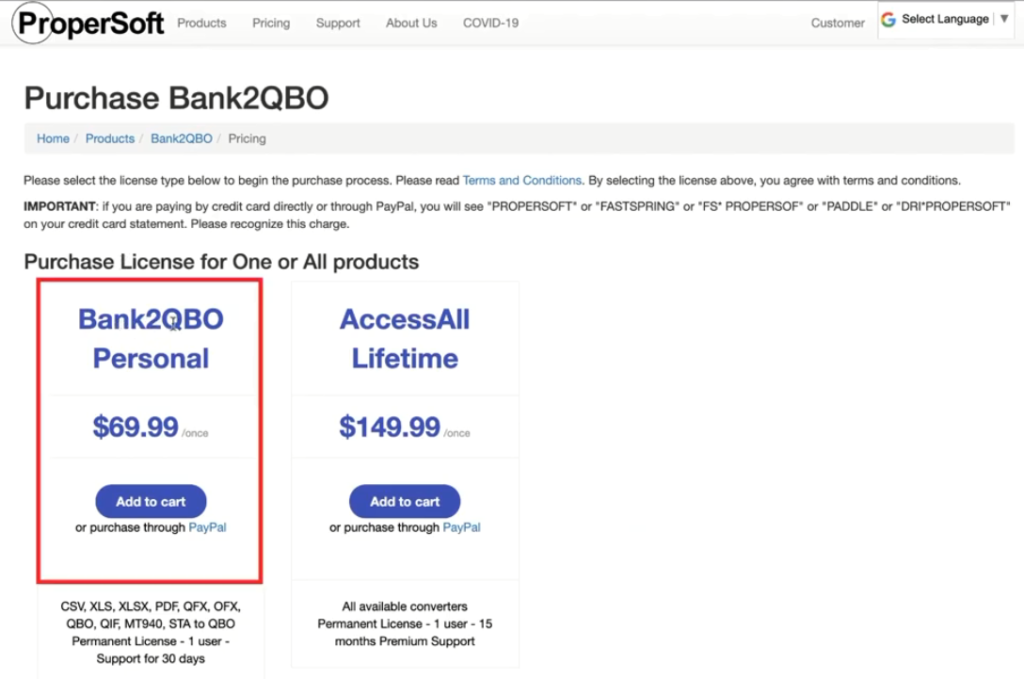This screenshot has width=1024, height=679.
Task: Click the Select Language dropdown arrow
Action: click(1003, 18)
